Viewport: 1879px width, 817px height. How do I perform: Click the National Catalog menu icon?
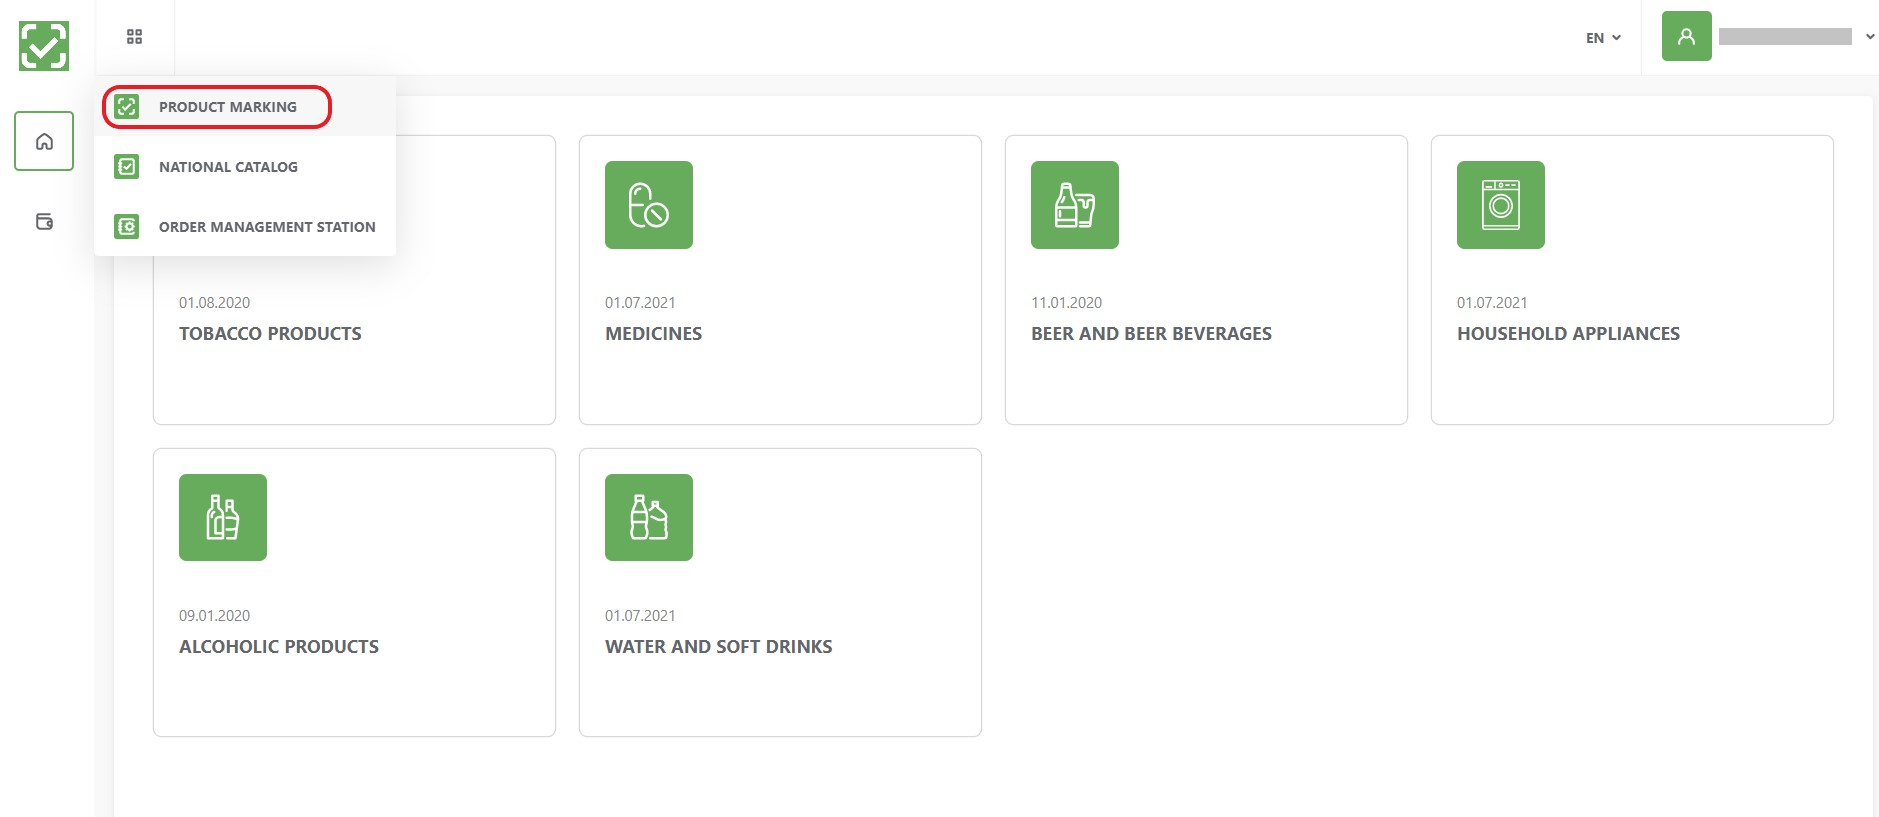click(127, 166)
